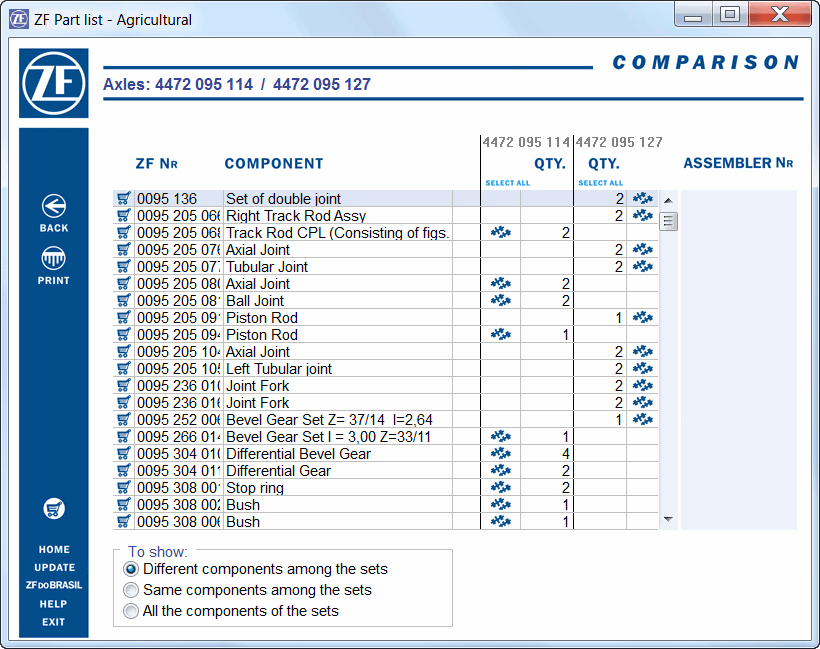820x649 pixels.
Task: Add part 0095 136 to cart
Action: point(124,199)
